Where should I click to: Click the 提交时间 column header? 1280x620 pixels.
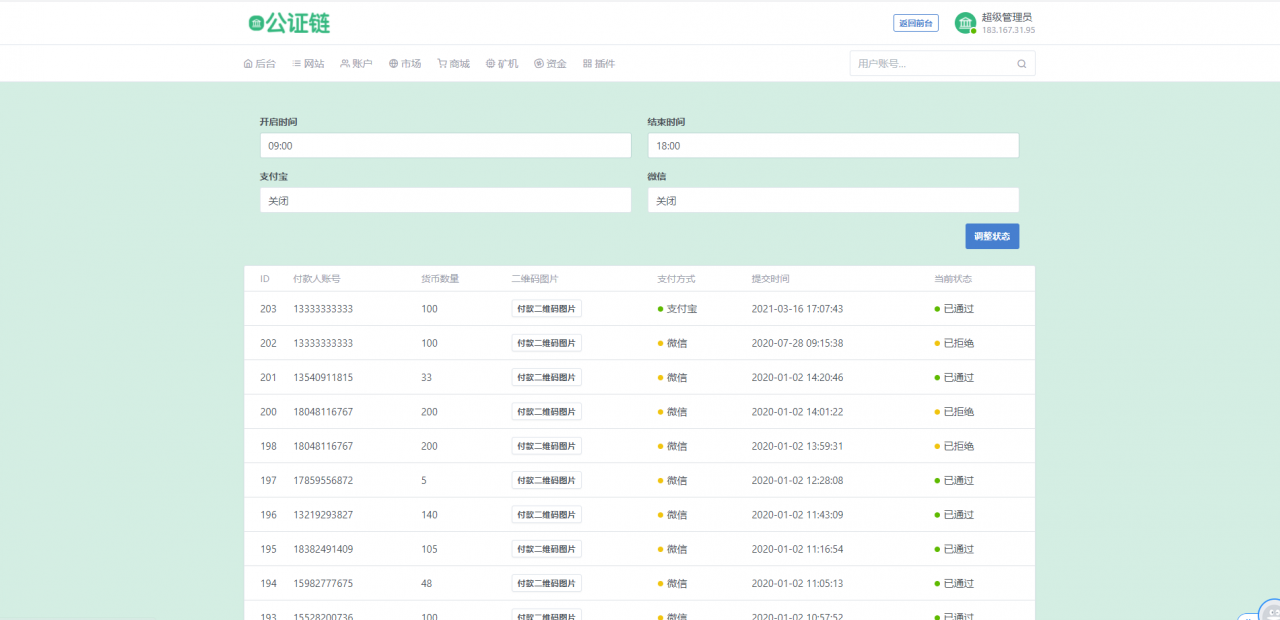(x=770, y=279)
